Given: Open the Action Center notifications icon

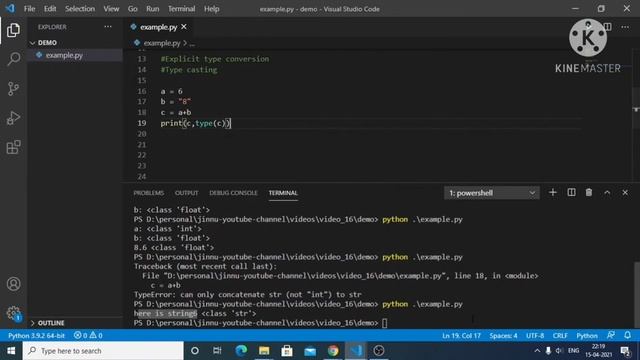Looking at the screenshot, I should click(x=625, y=351).
